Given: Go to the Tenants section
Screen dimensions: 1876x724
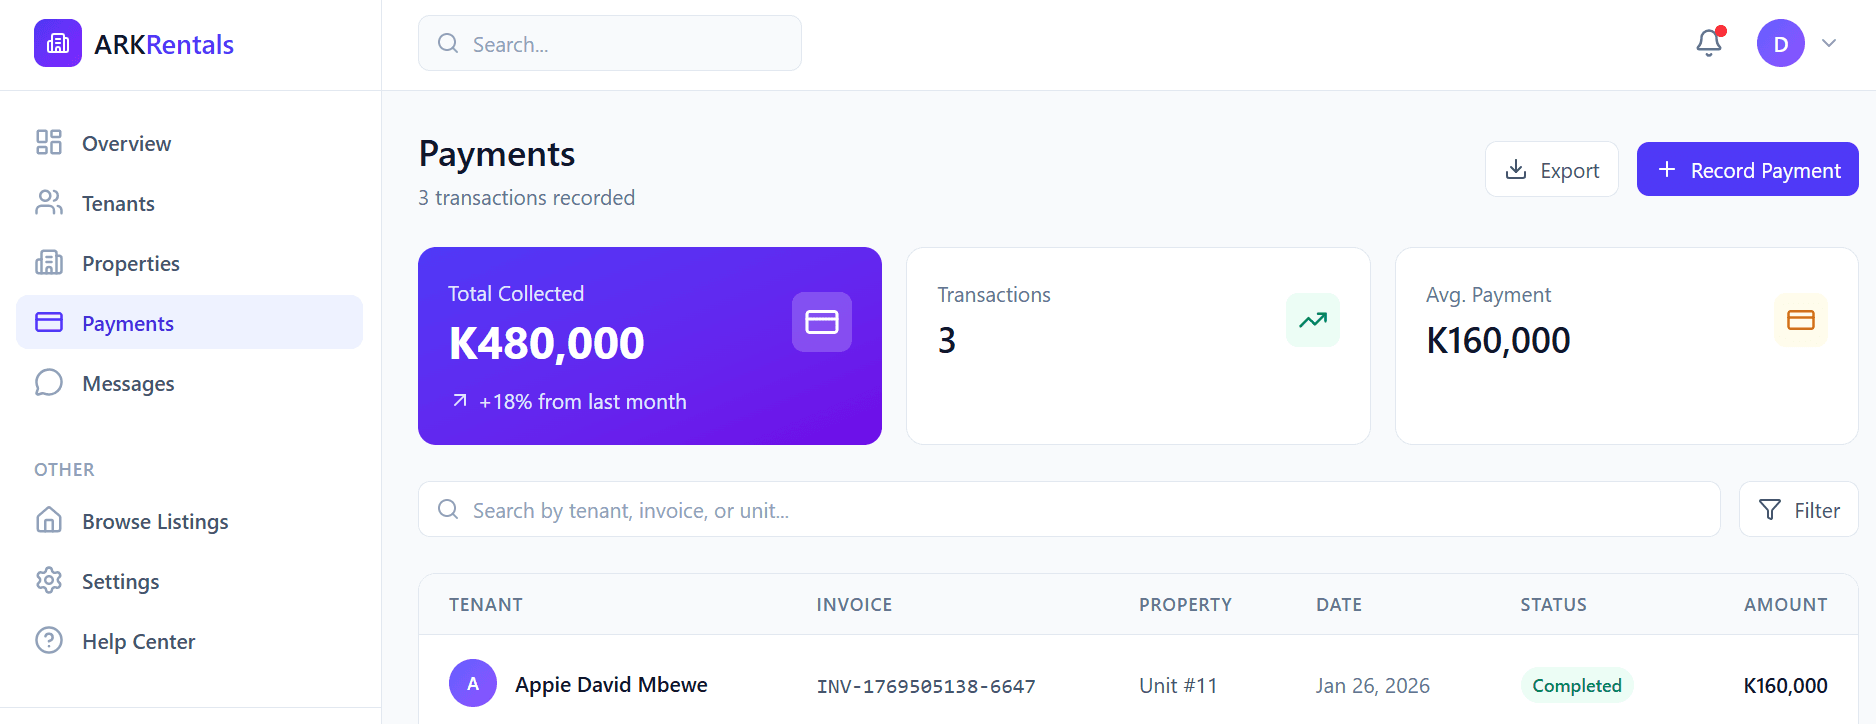Looking at the screenshot, I should pyautogui.click(x=118, y=203).
